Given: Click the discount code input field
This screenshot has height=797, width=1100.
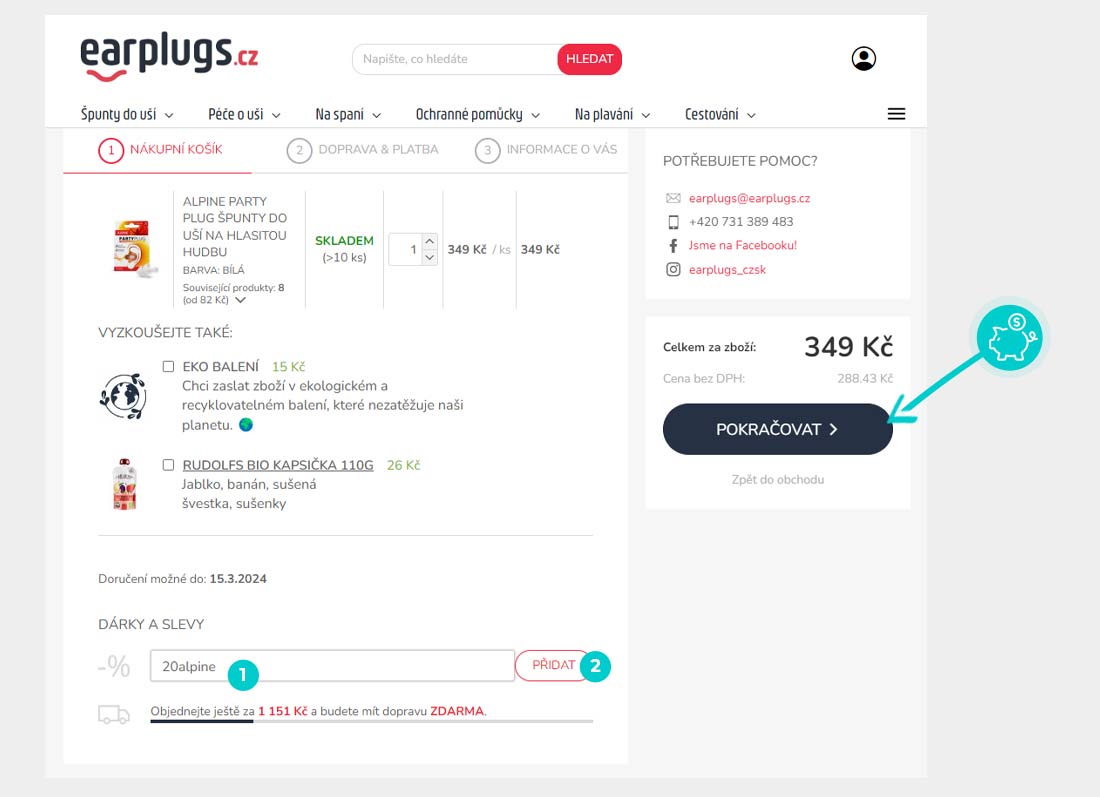Looking at the screenshot, I should pyautogui.click(x=332, y=666).
